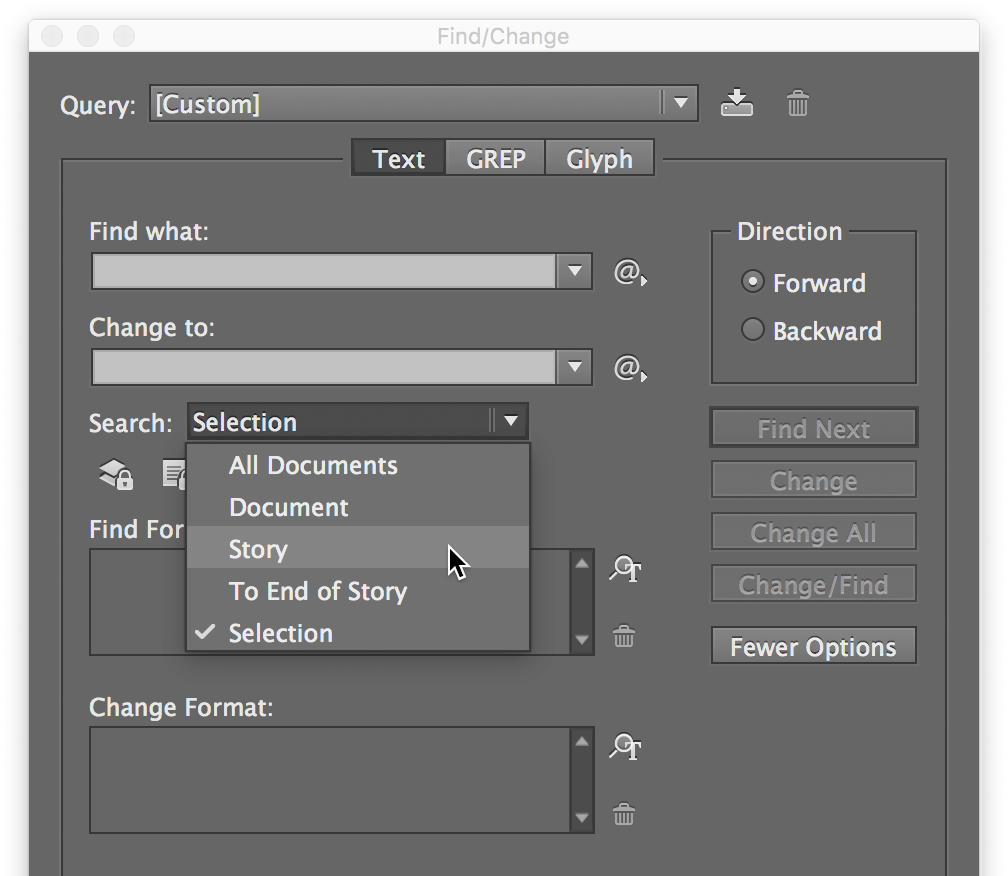Image resolution: width=1008 pixels, height=876 pixels.
Task: Open the Change Format attribute picker icon
Action: [625, 746]
